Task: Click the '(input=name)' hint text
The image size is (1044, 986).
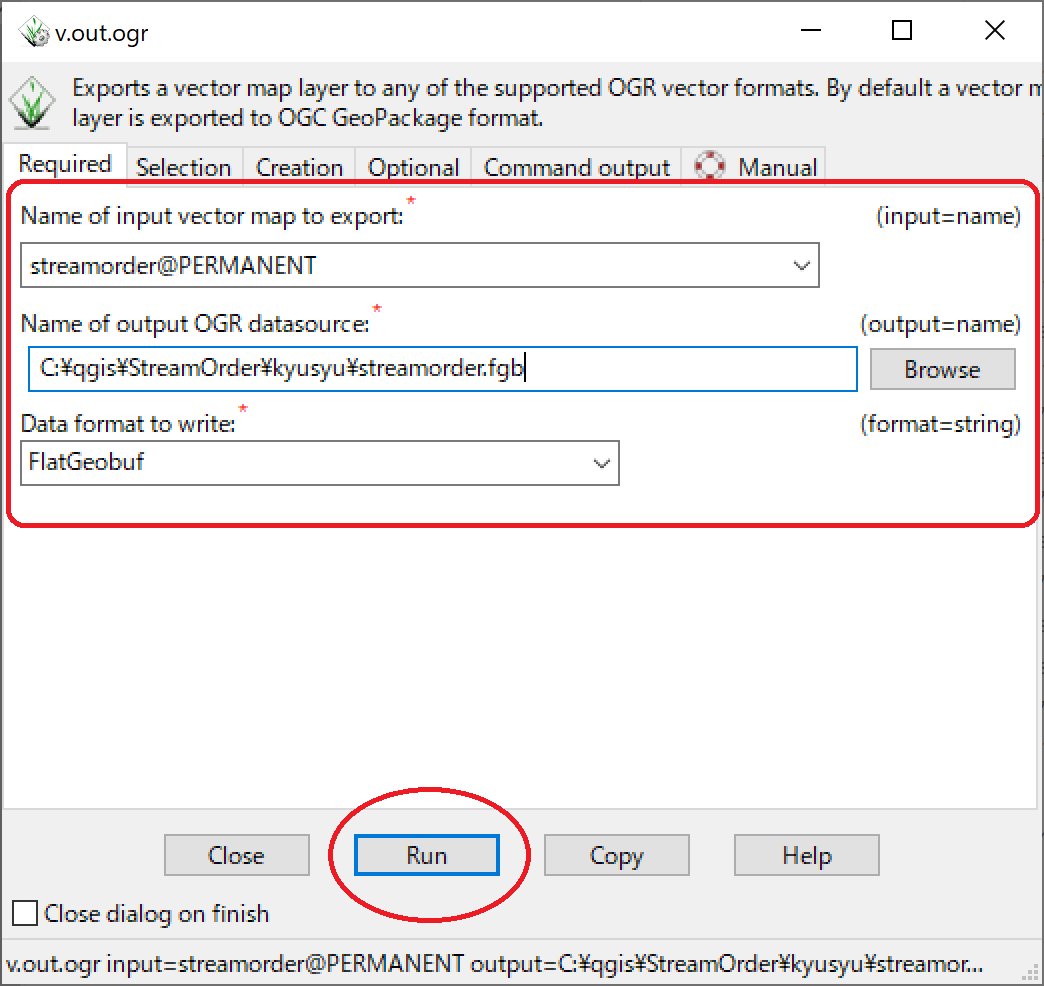Action: [948, 216]
